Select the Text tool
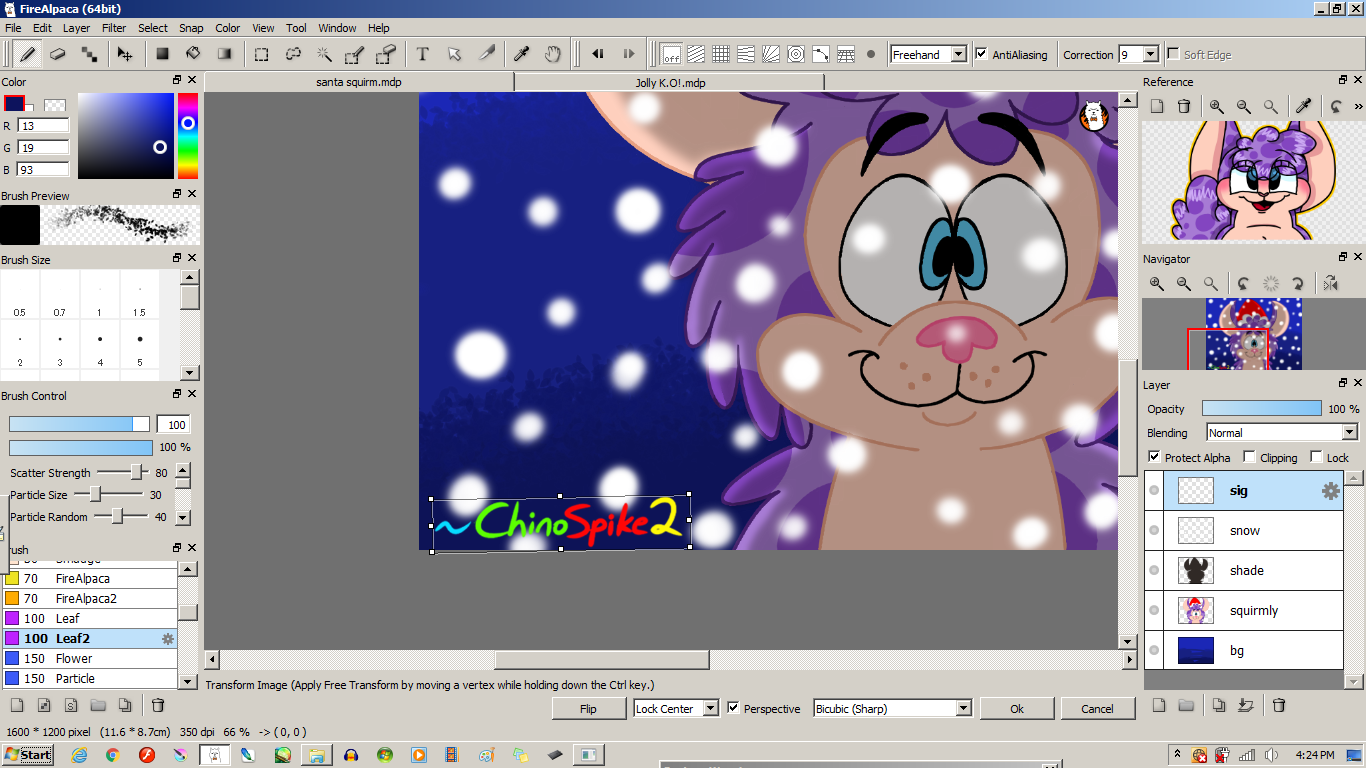 click(x=422, y=54)
